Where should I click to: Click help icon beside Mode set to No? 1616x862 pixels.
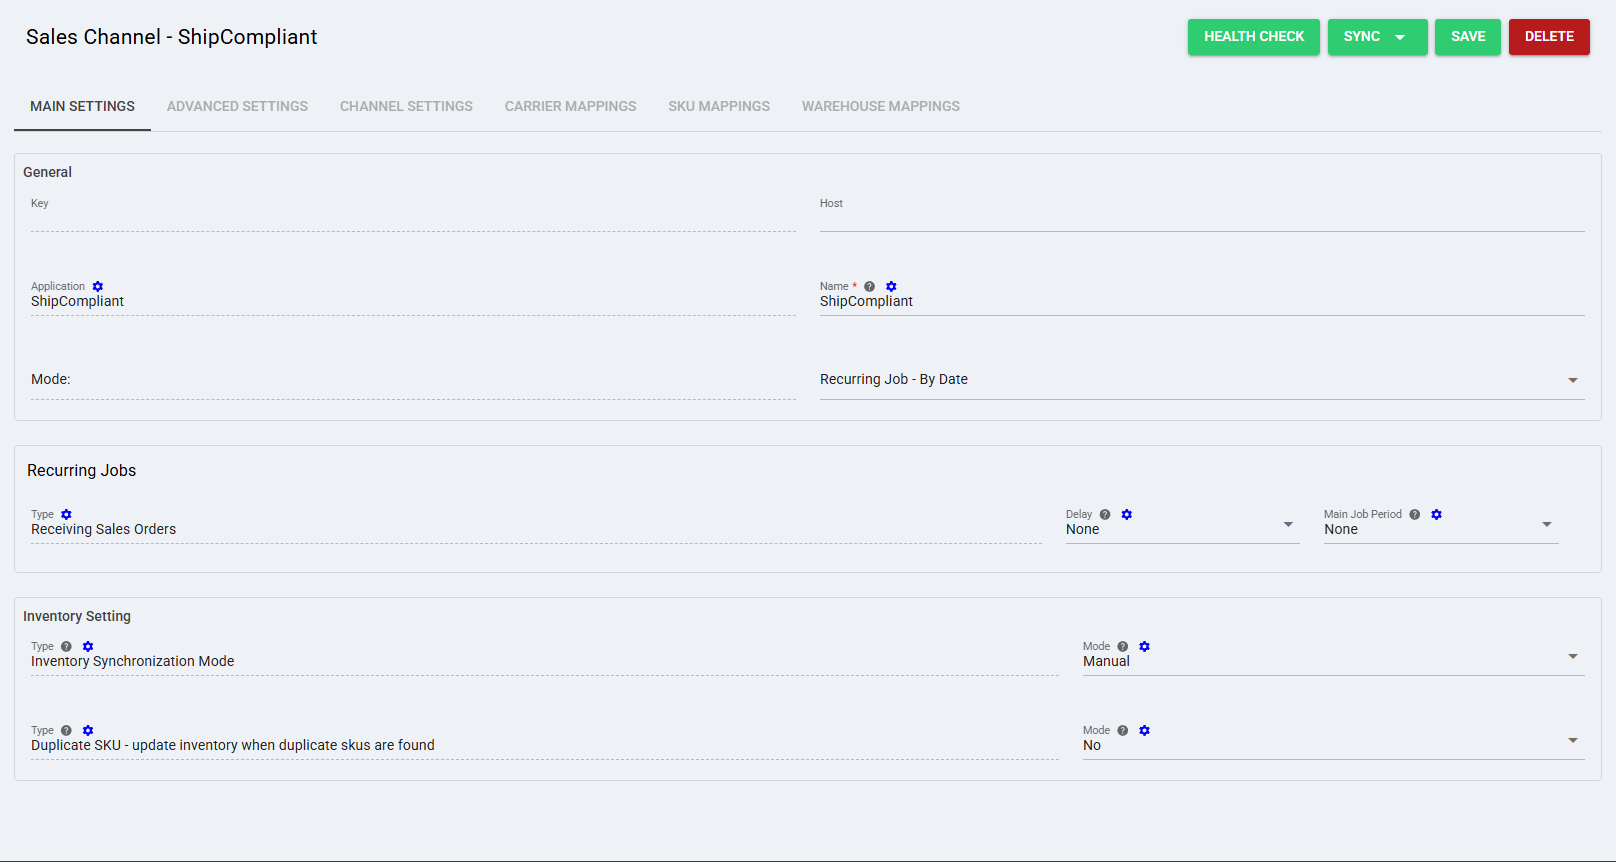click(1123, 731)
